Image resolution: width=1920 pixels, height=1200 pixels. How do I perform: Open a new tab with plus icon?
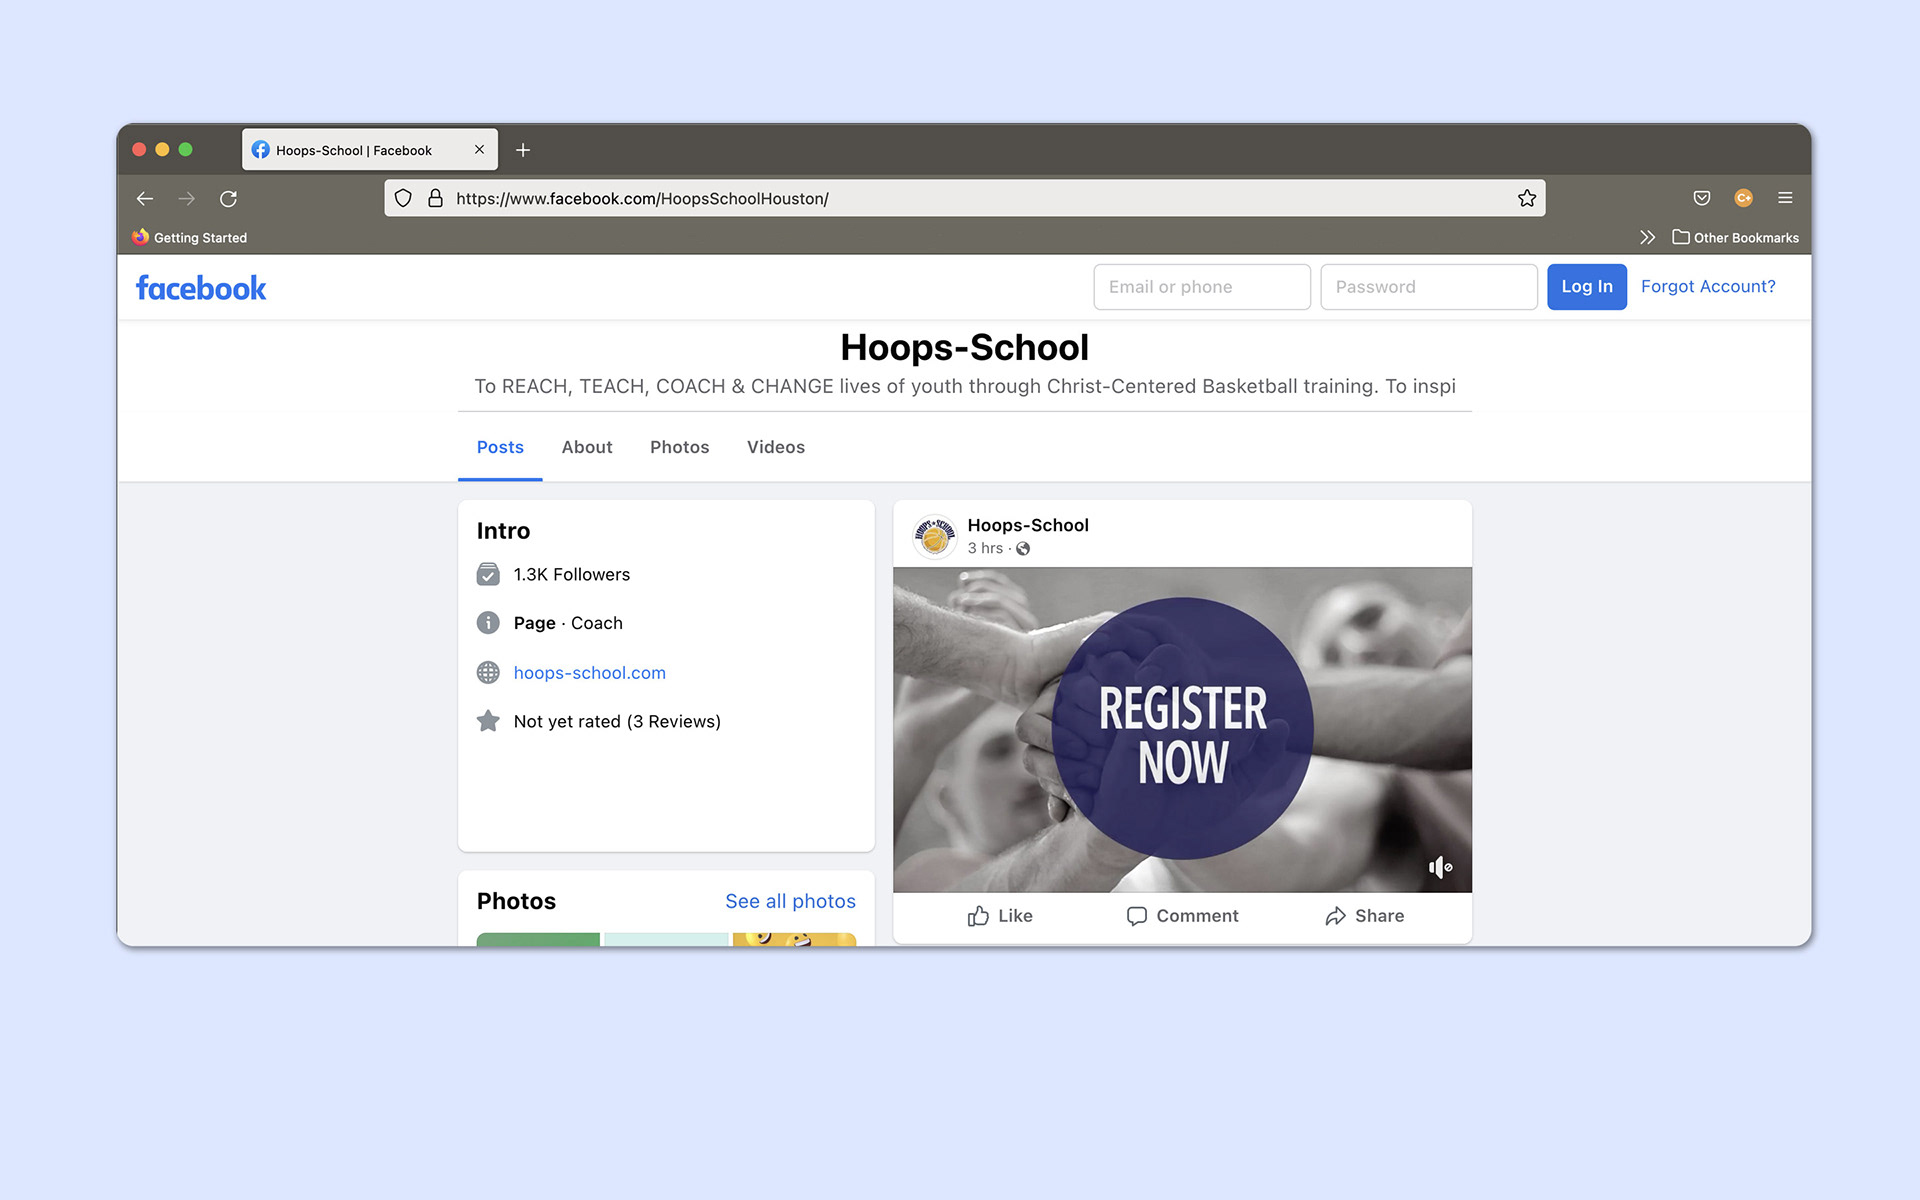pos(523,150)
